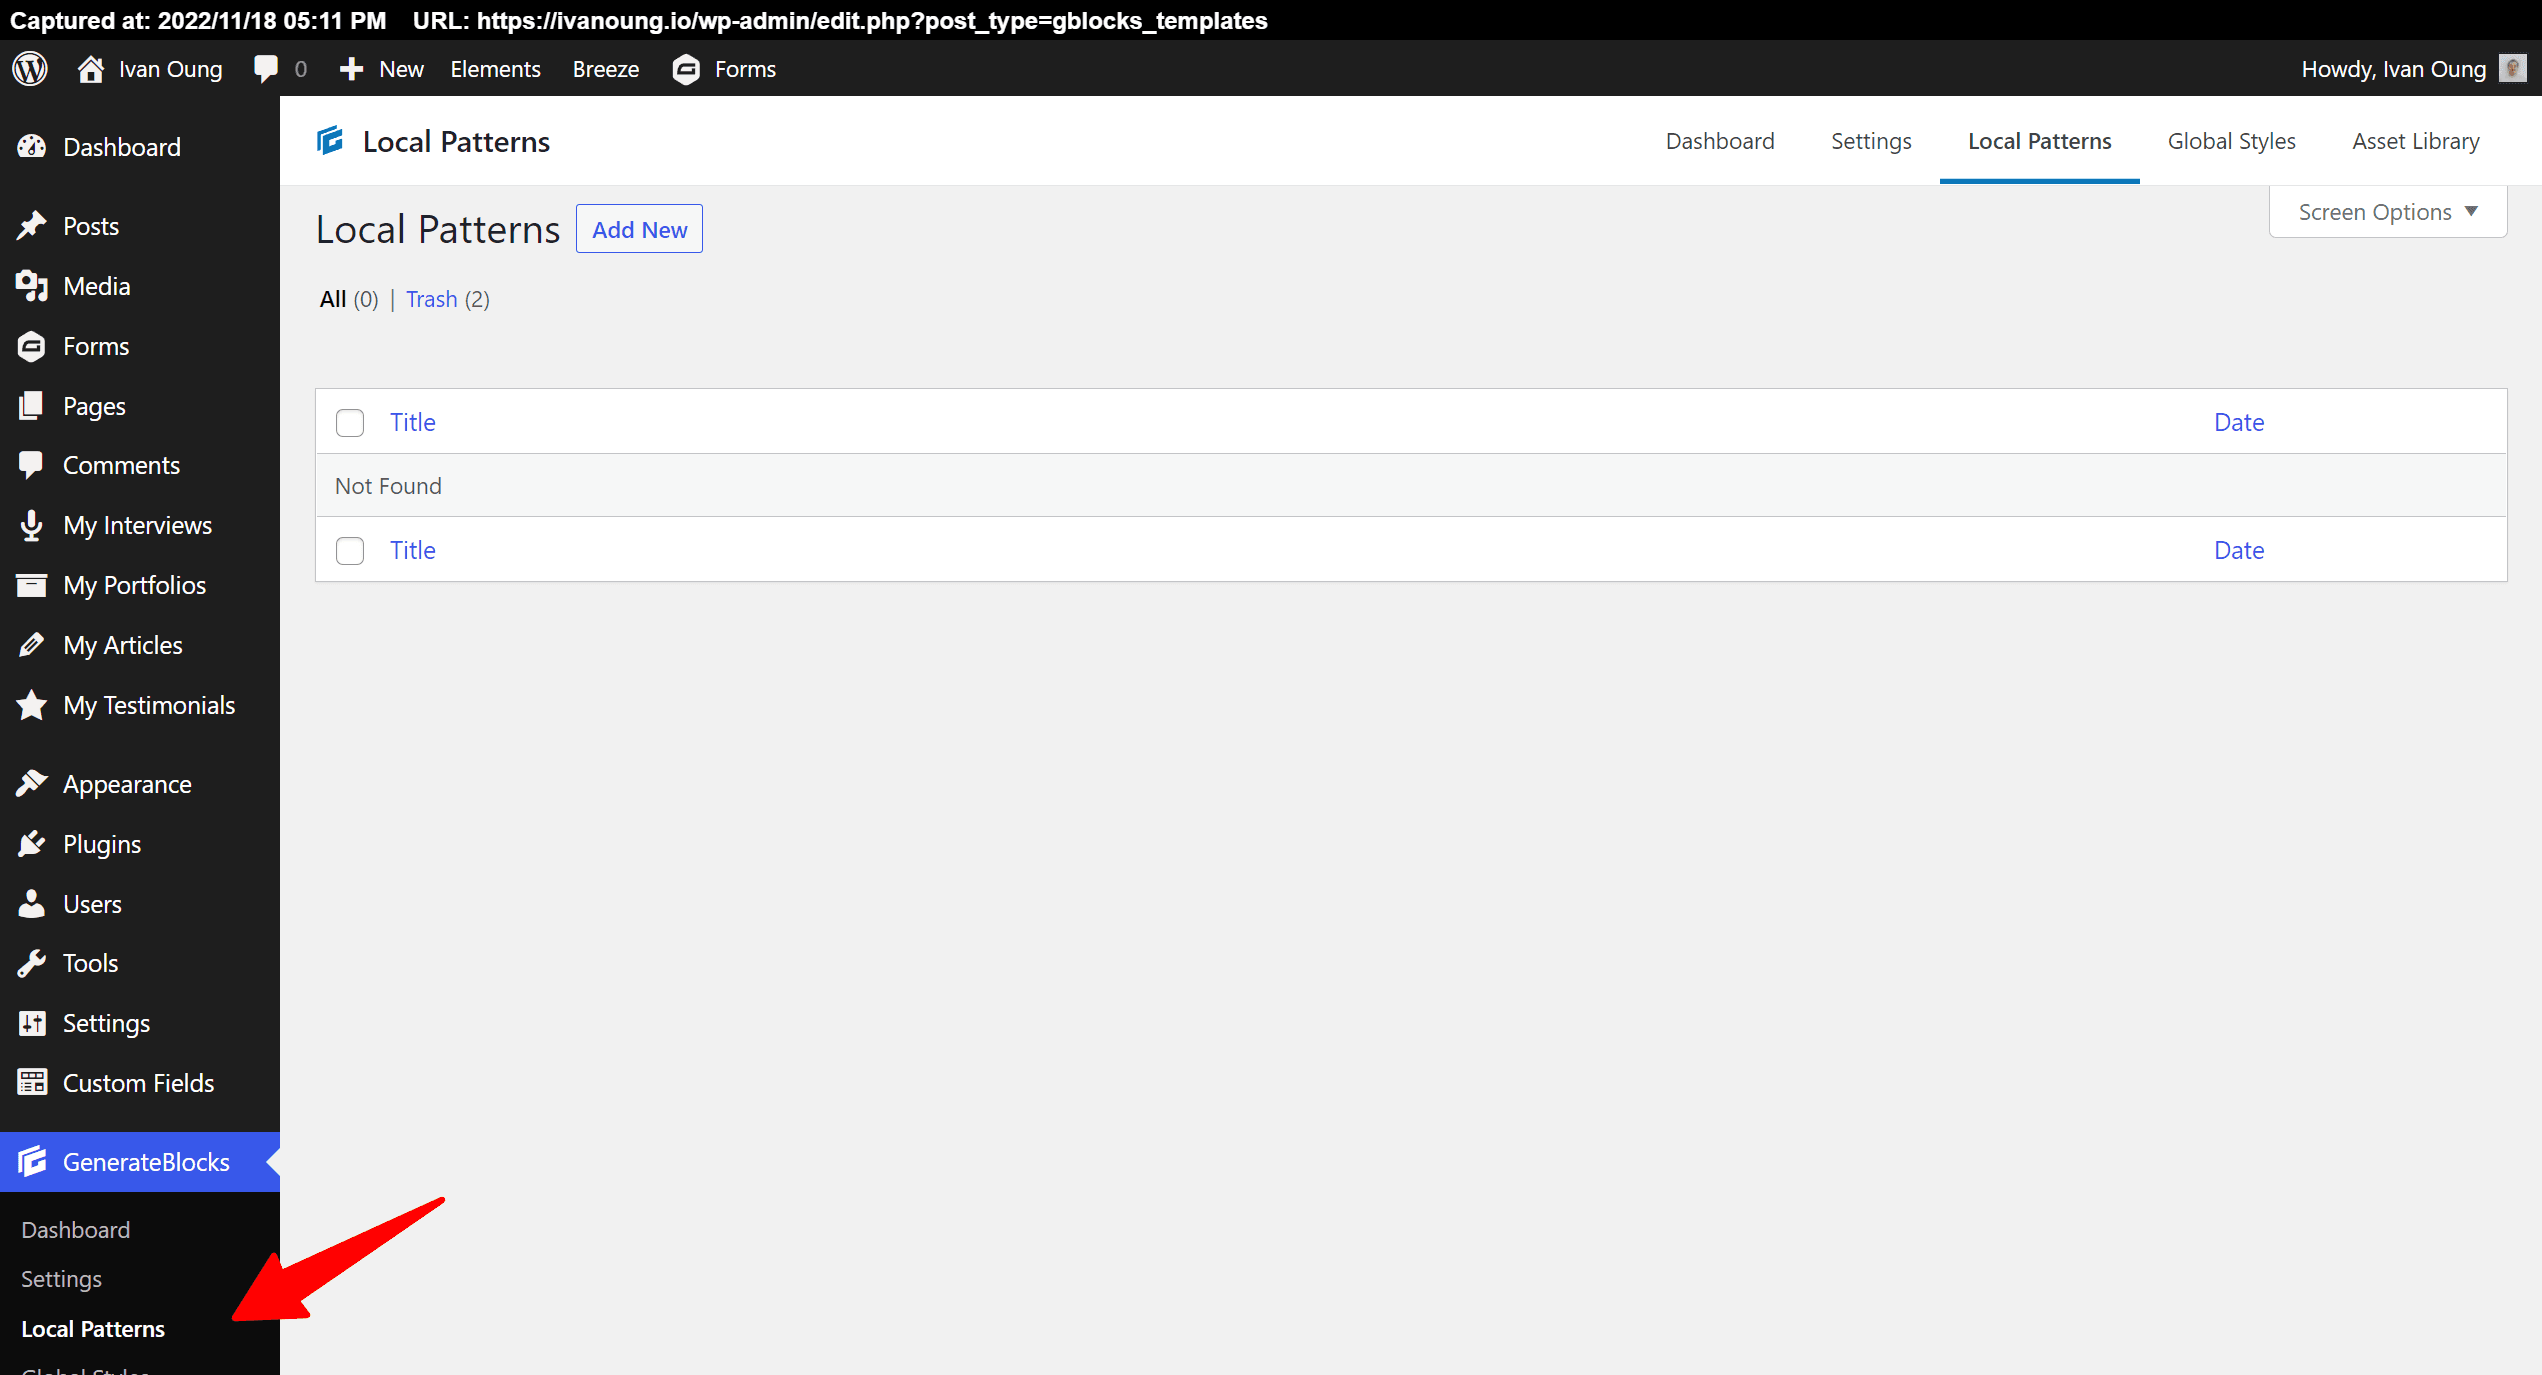
Task: Sort by Date in the table footer
Action: point(2239,550)
